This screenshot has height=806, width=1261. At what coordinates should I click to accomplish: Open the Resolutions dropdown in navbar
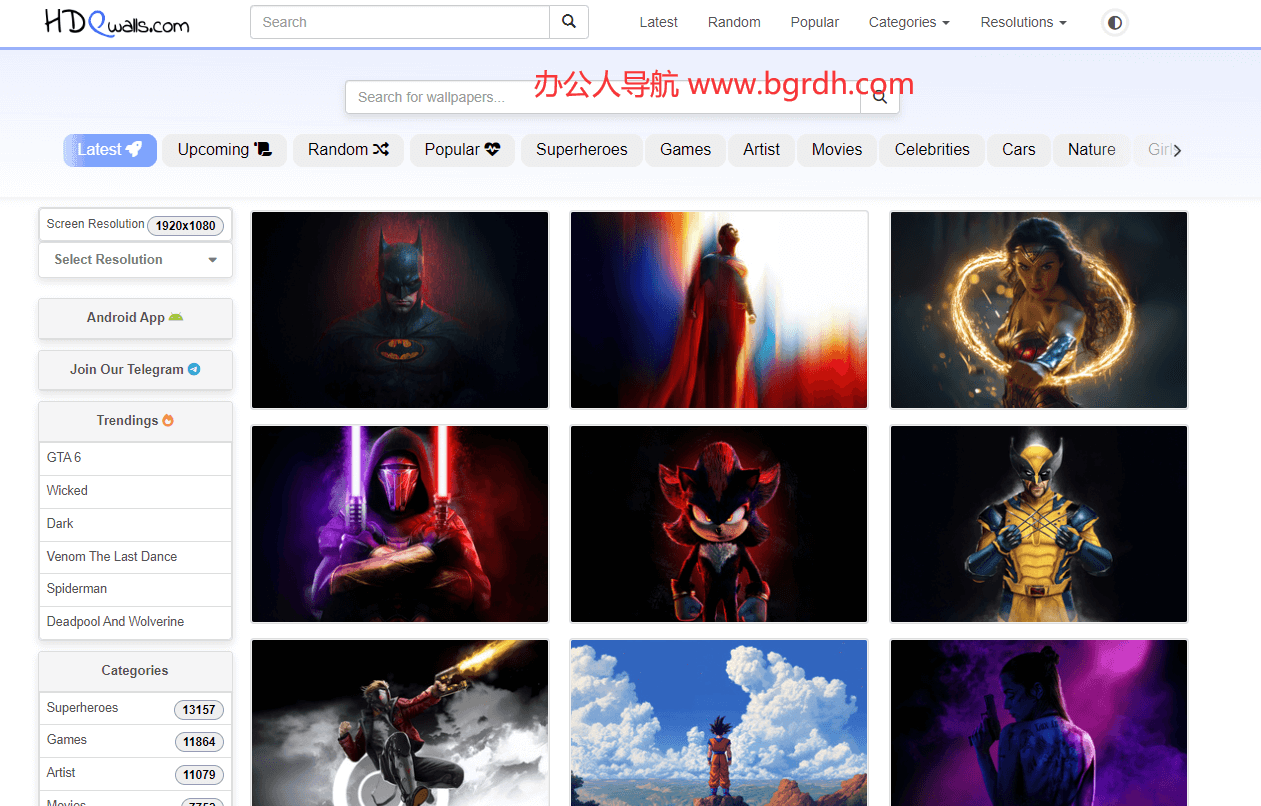pos(1022,22)
